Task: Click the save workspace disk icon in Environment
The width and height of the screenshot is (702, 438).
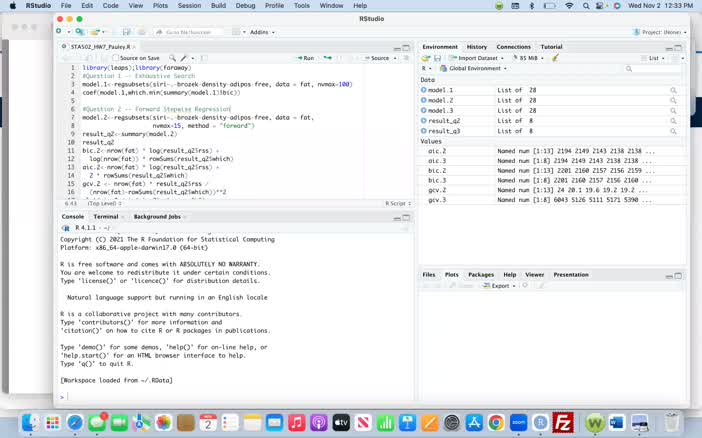Action: tap(439, 58)
